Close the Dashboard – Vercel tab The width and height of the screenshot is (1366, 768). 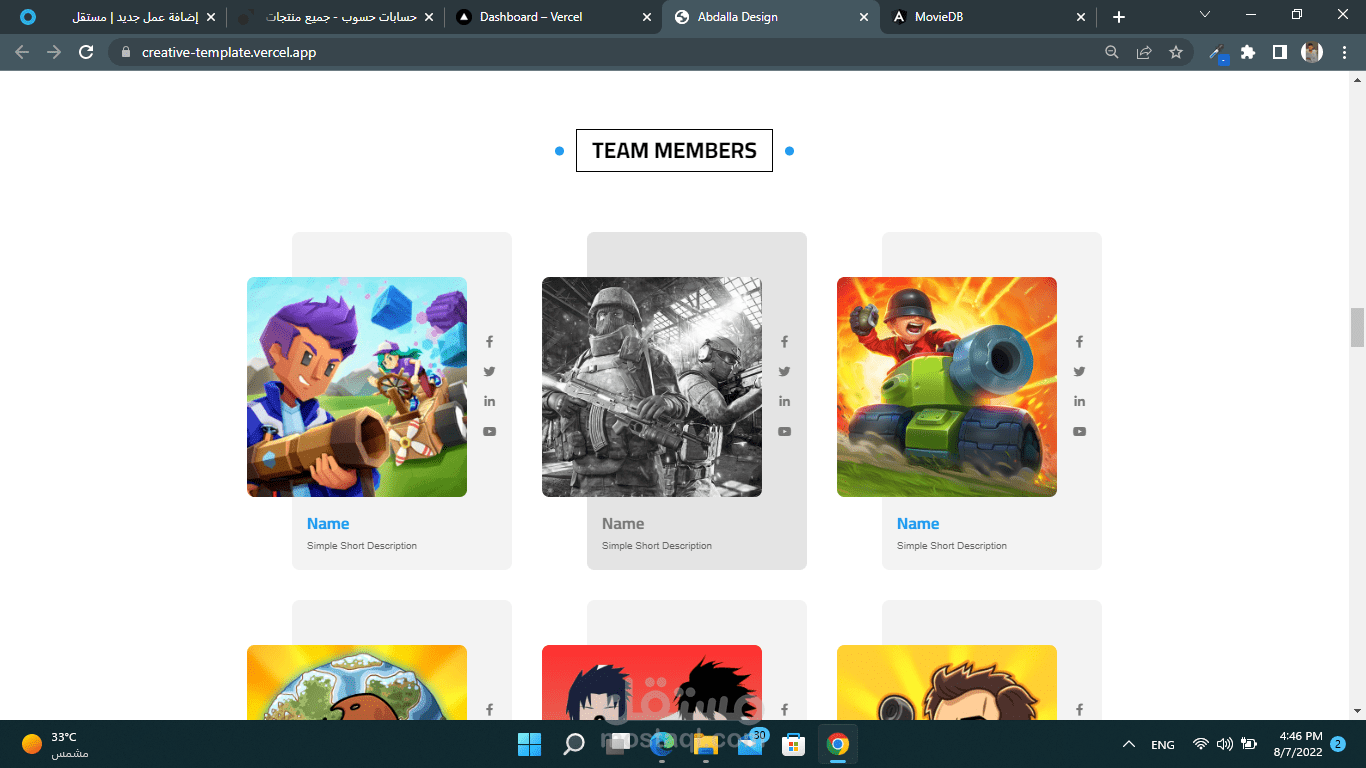[x=645, y=17]
